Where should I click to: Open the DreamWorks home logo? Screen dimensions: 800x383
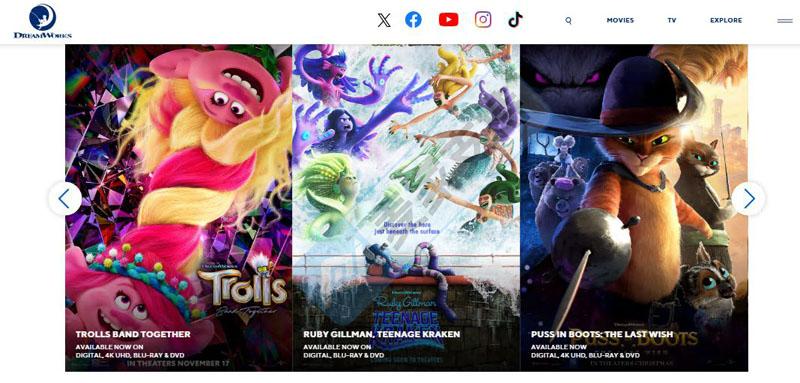click(43, 21)
